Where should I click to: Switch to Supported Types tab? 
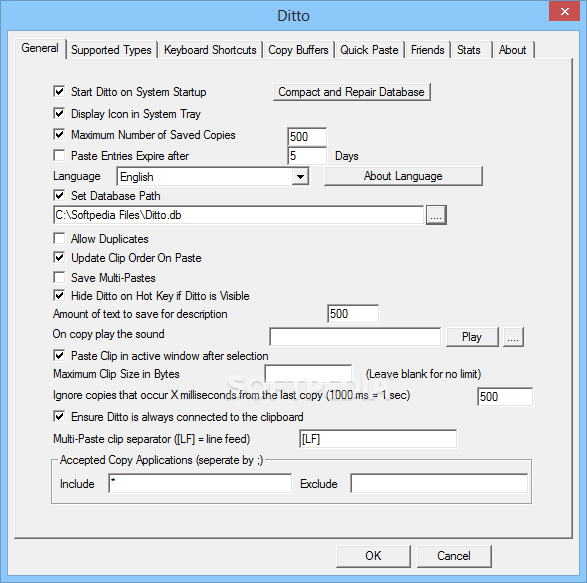pyautogui.click(x=111, y=50)
